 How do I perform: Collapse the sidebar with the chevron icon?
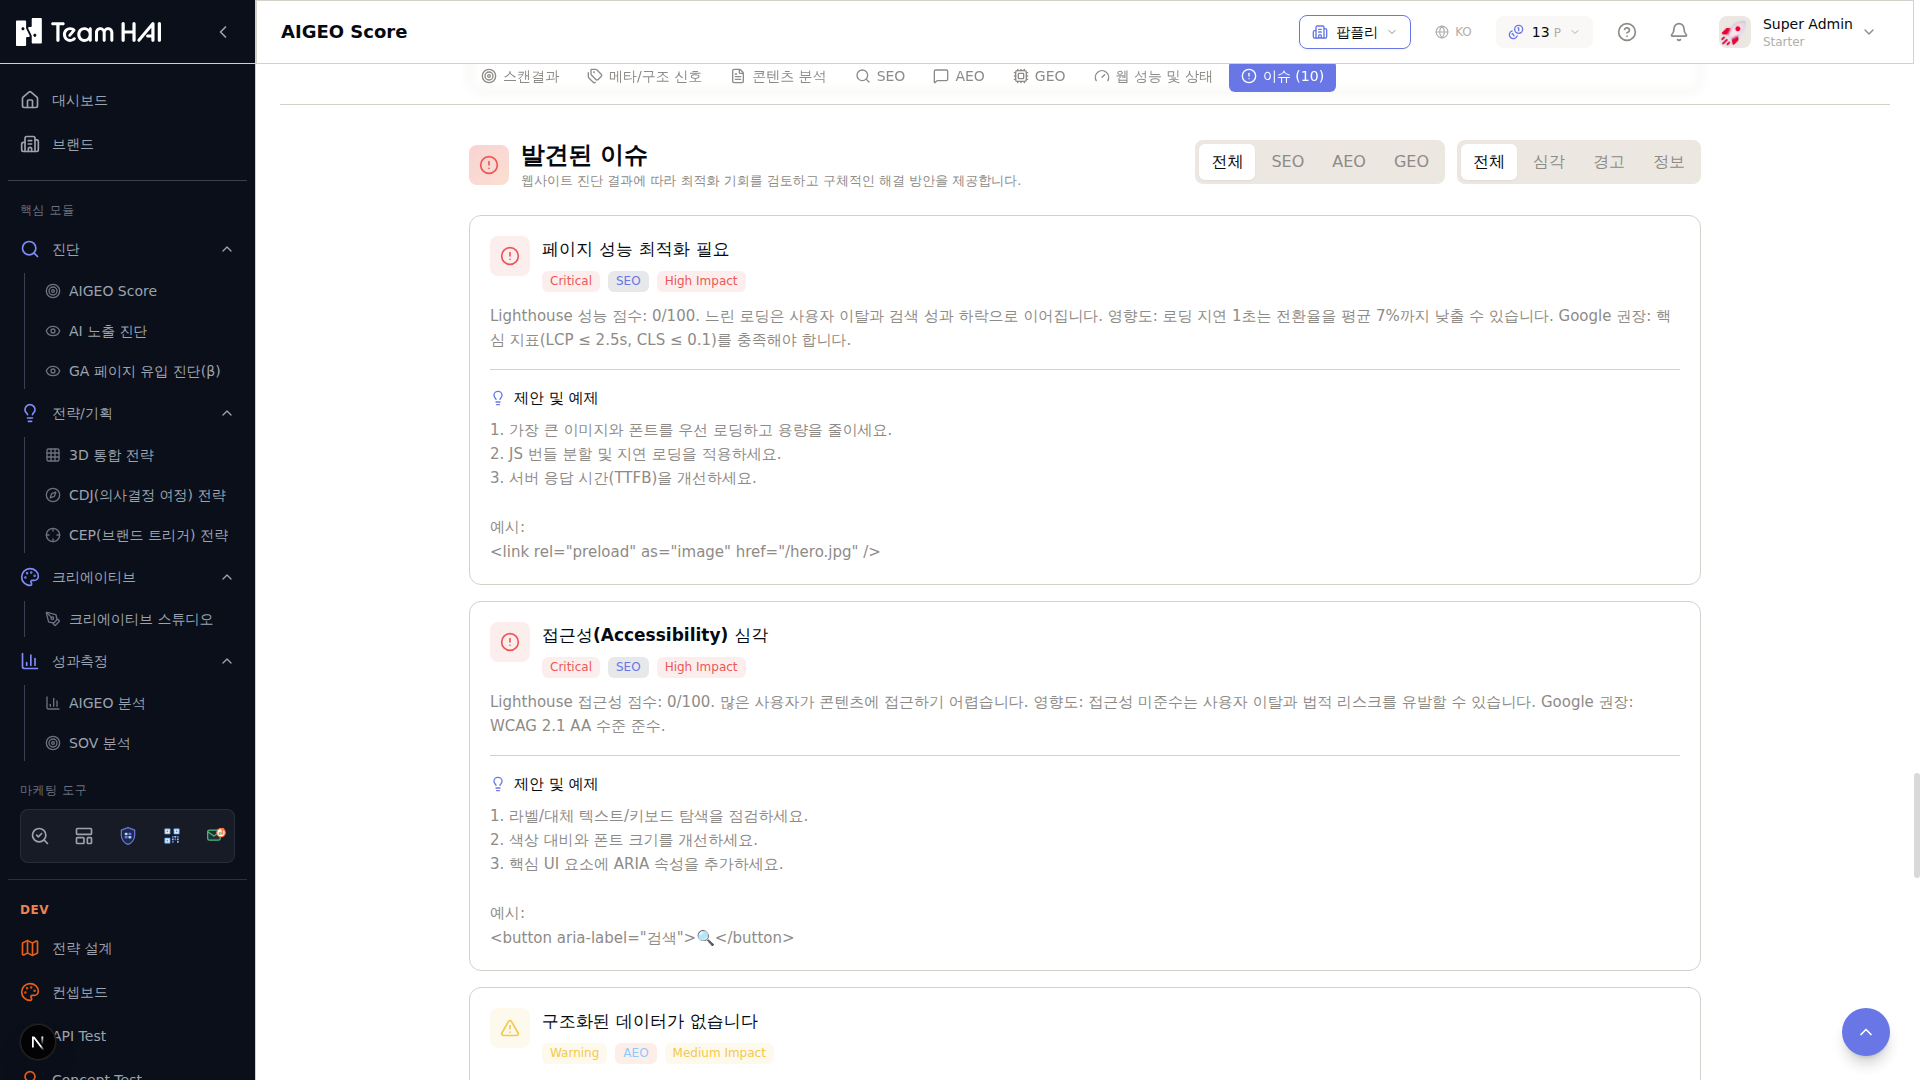pyautogui.click(x=223, y=32)
